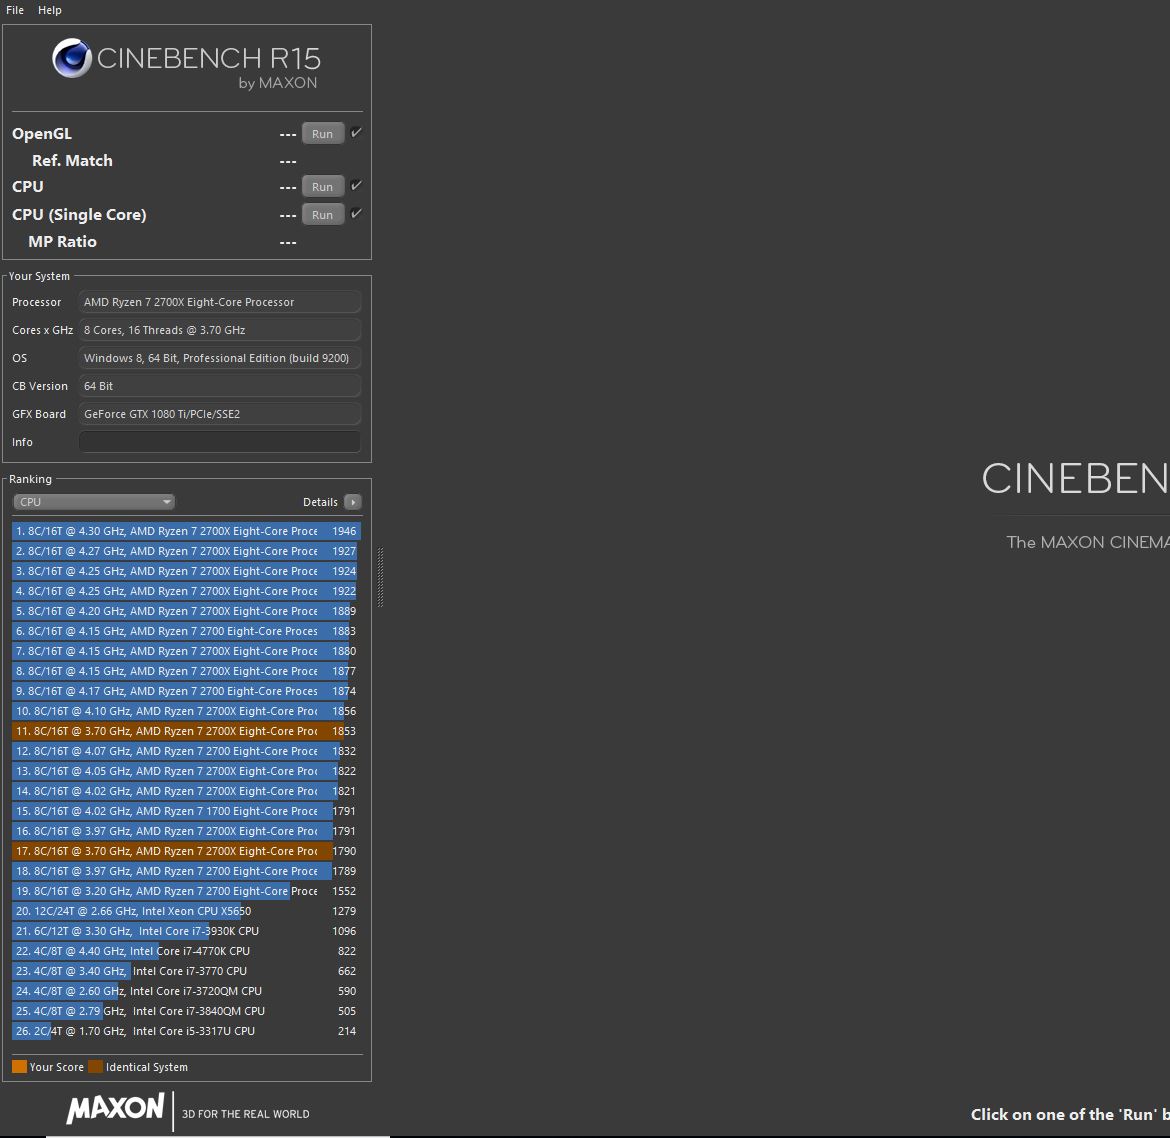Select ranking row 13 at 4.05 GHz
Screen dimensions: 1170x1138
click(187, 772)
